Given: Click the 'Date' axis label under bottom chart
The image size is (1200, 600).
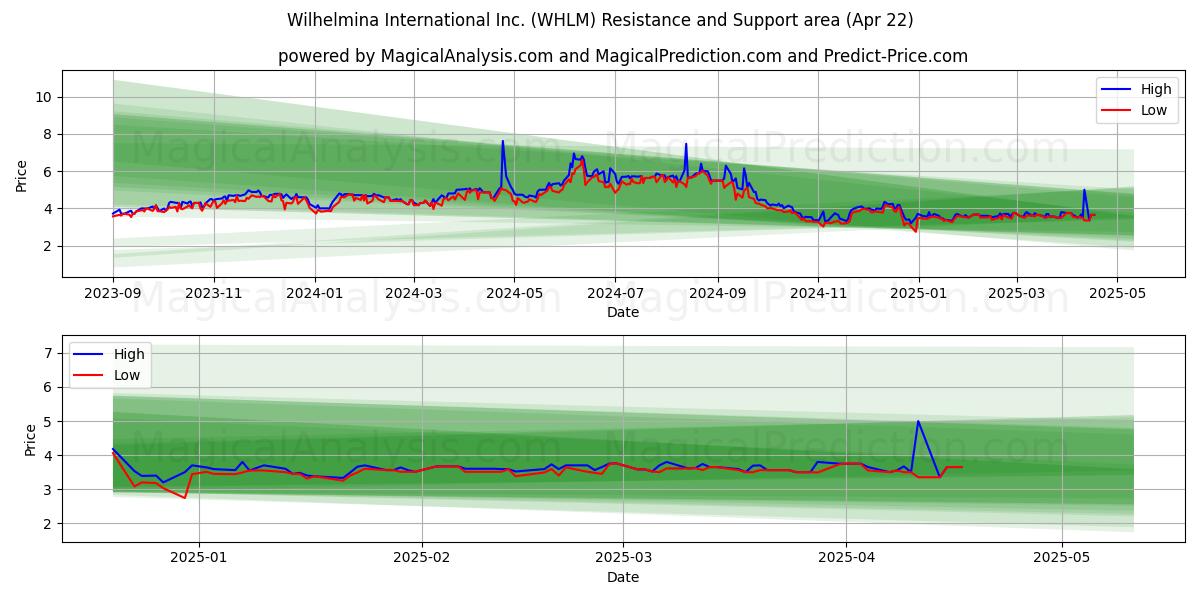Looking at the screenshot, I should coord(623,577).
